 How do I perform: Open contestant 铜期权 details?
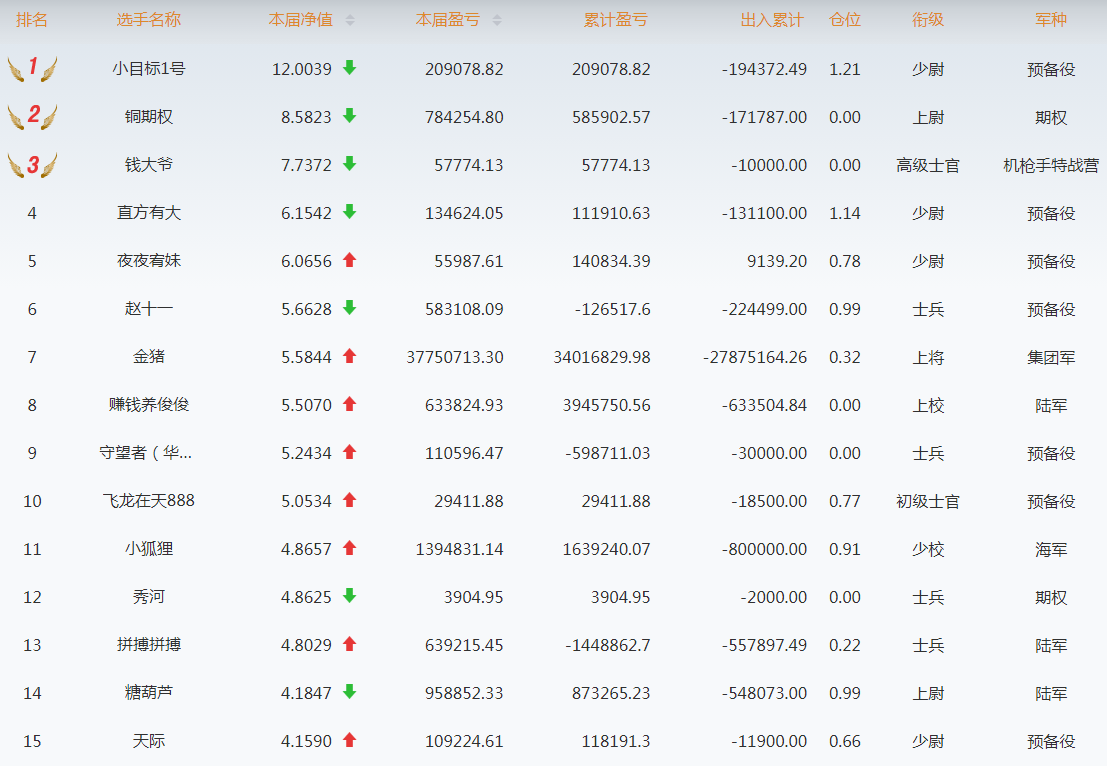(x=149, y=117)
